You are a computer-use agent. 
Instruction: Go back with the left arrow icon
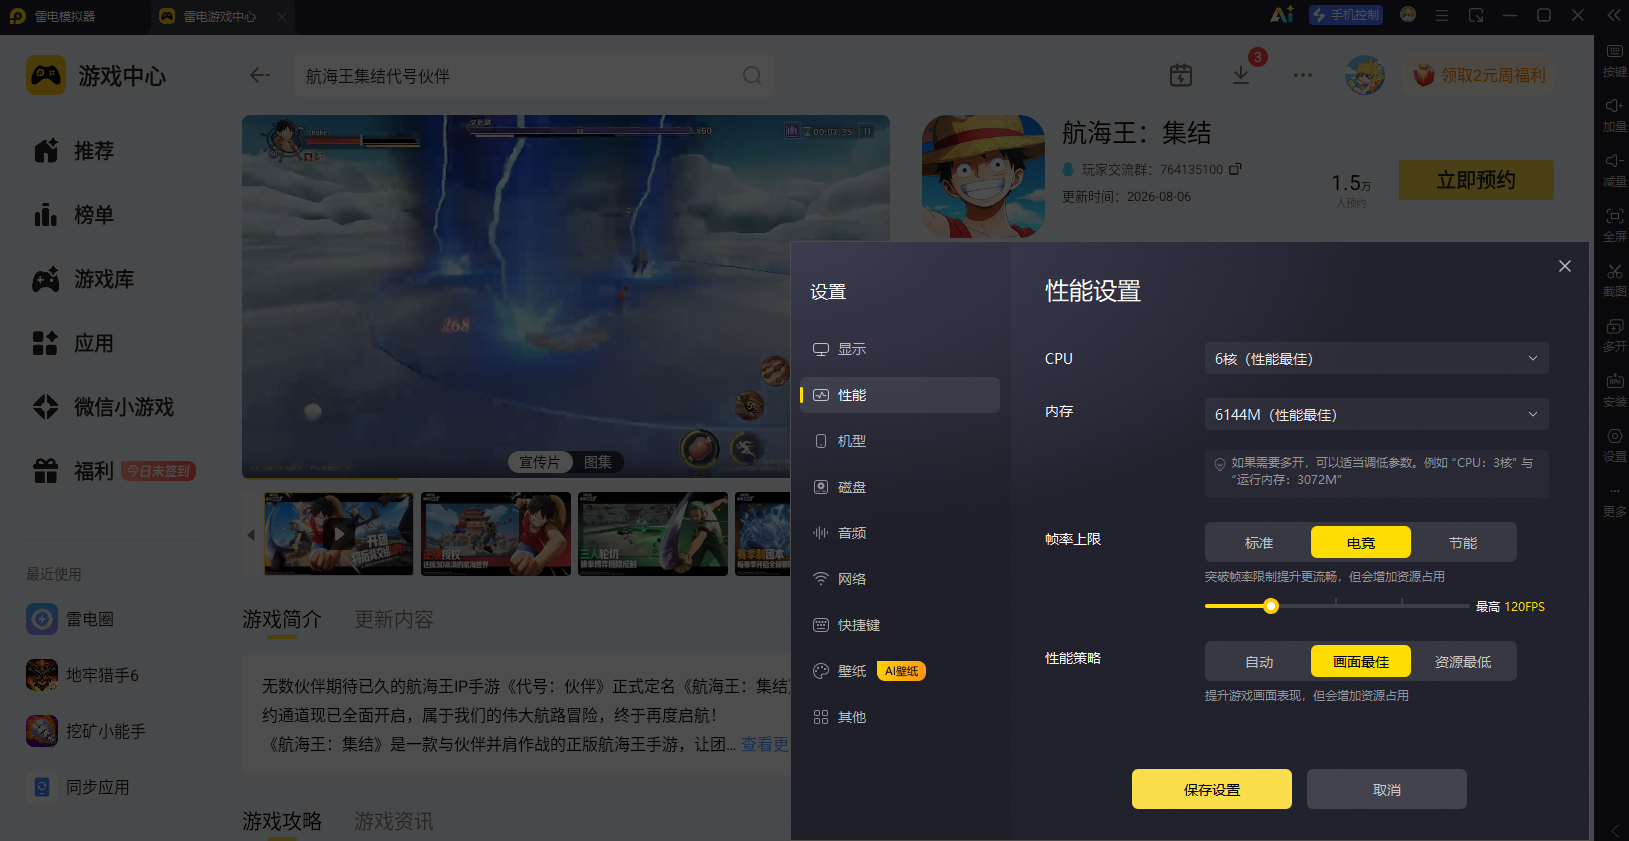click(x=260, y=75)
